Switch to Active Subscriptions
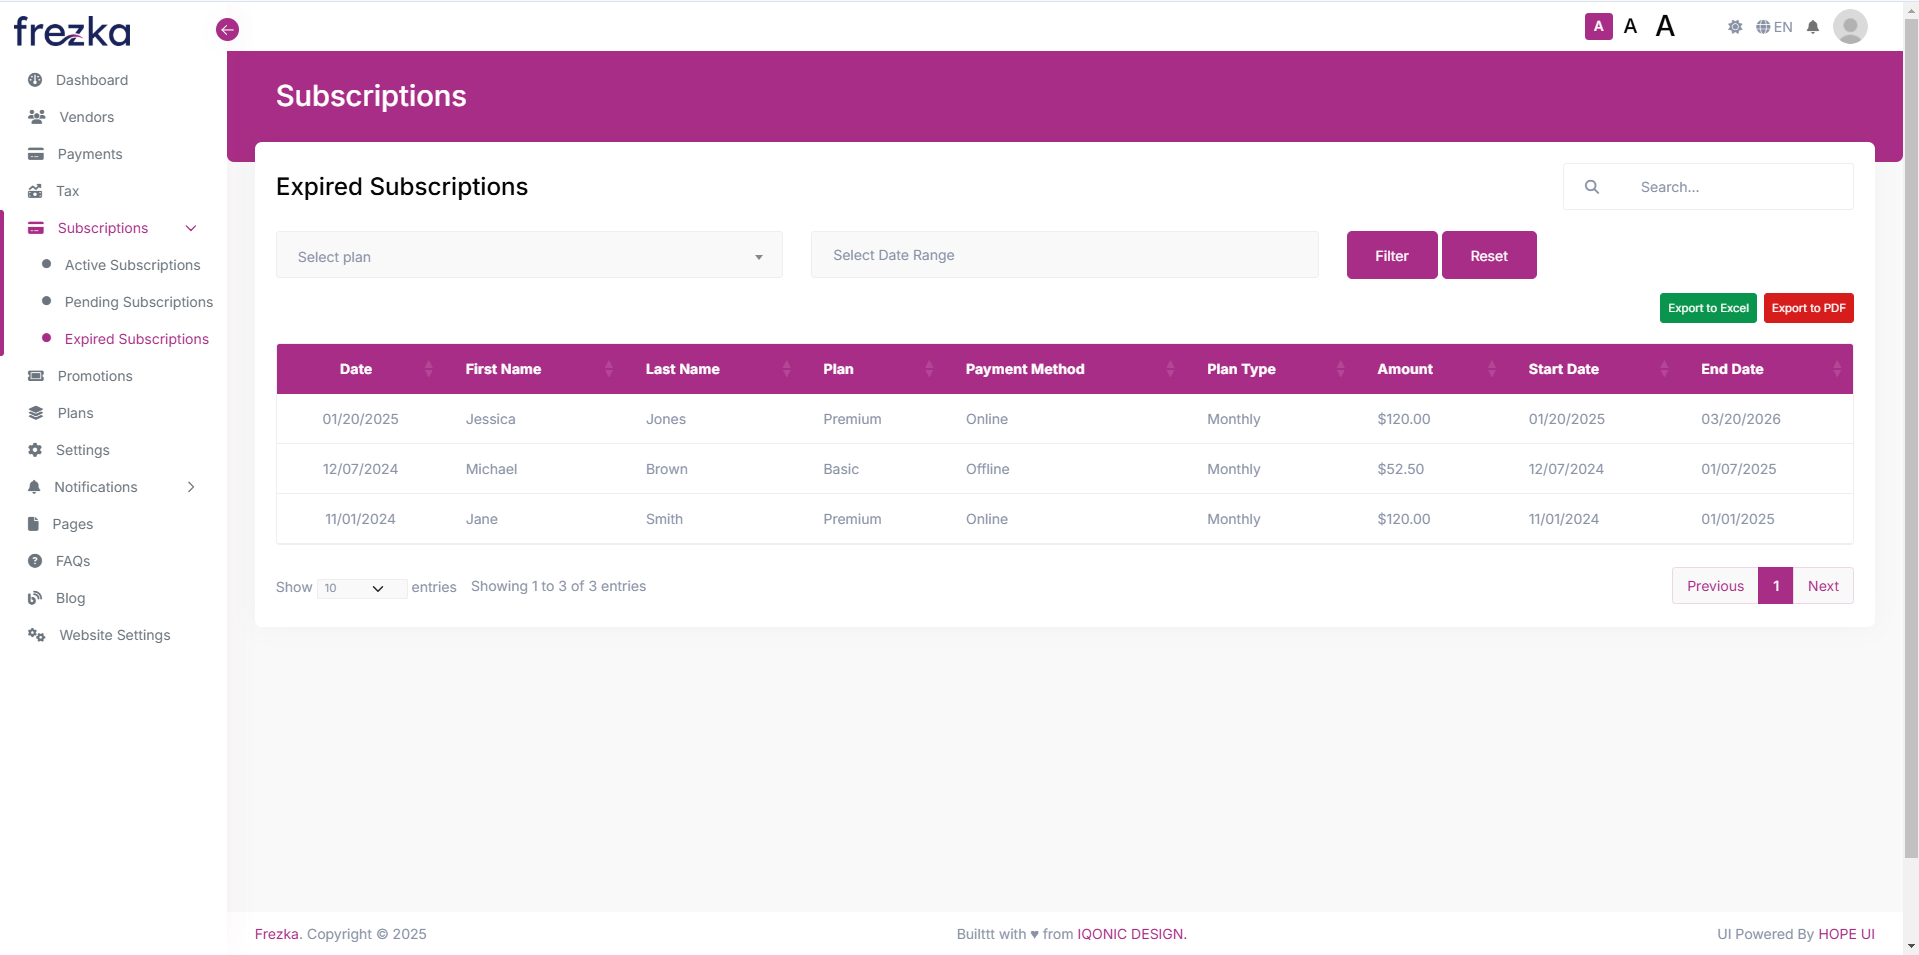The height and width of the screenshot is (955, 1919). [x=132, y=265]
